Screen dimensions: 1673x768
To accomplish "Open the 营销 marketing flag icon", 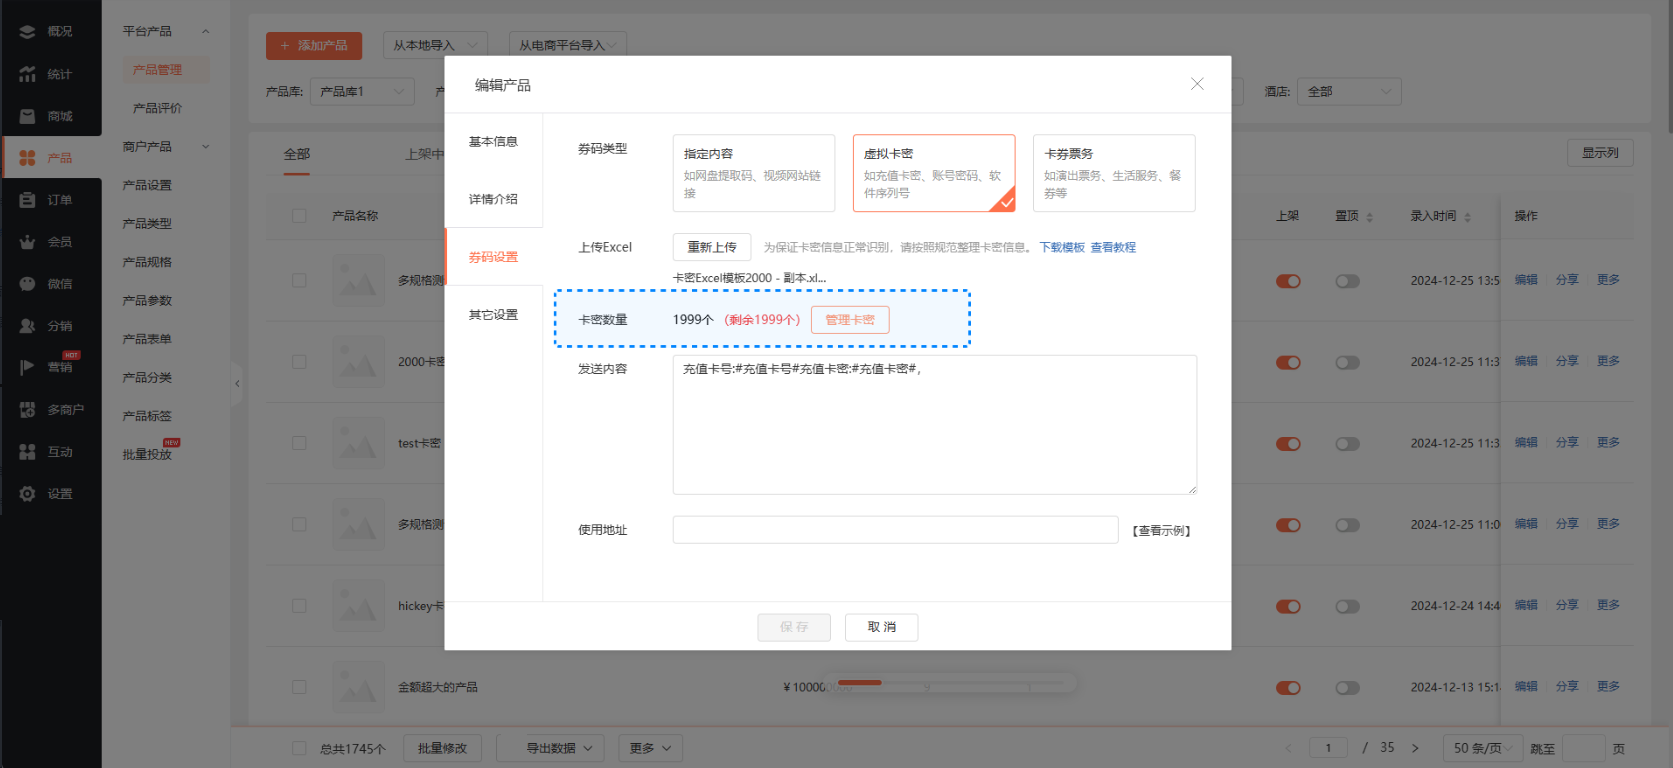I will pos(27,367).
